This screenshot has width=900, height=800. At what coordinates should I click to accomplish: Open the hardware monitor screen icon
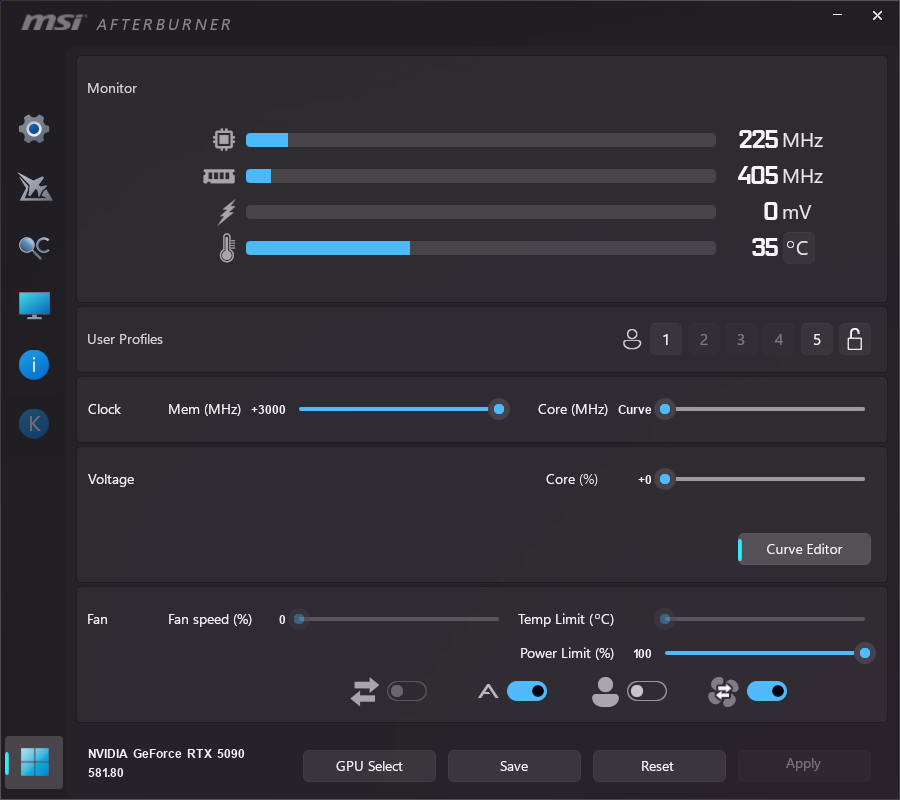coord(34,306)
